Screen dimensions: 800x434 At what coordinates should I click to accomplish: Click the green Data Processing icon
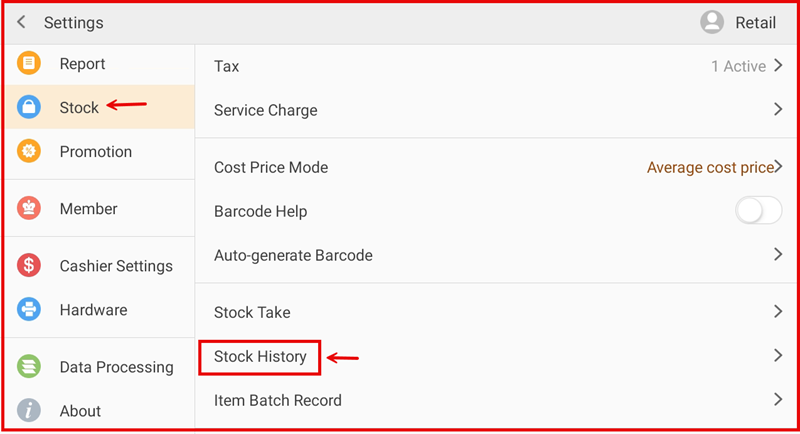30,367
